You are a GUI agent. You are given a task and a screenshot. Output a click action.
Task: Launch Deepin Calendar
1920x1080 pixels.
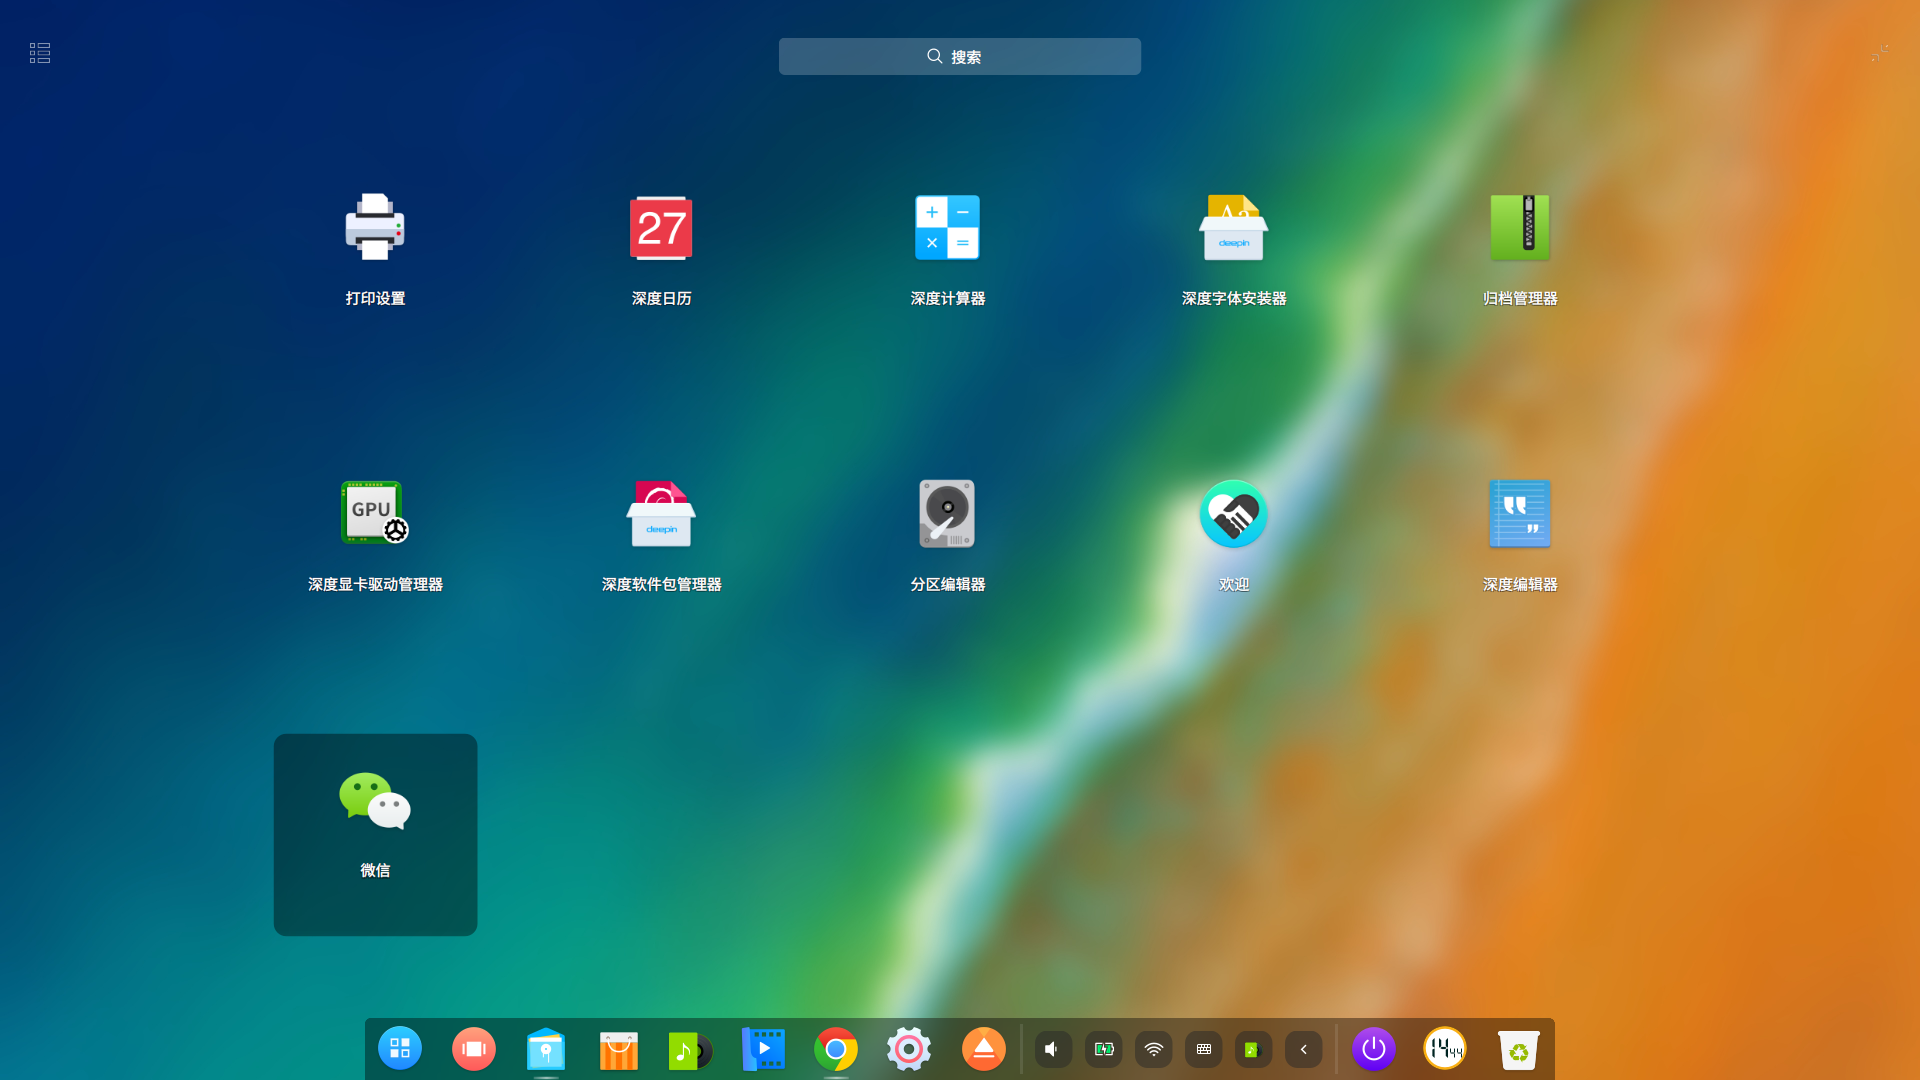pyautogui.click(x=661, y=227)
